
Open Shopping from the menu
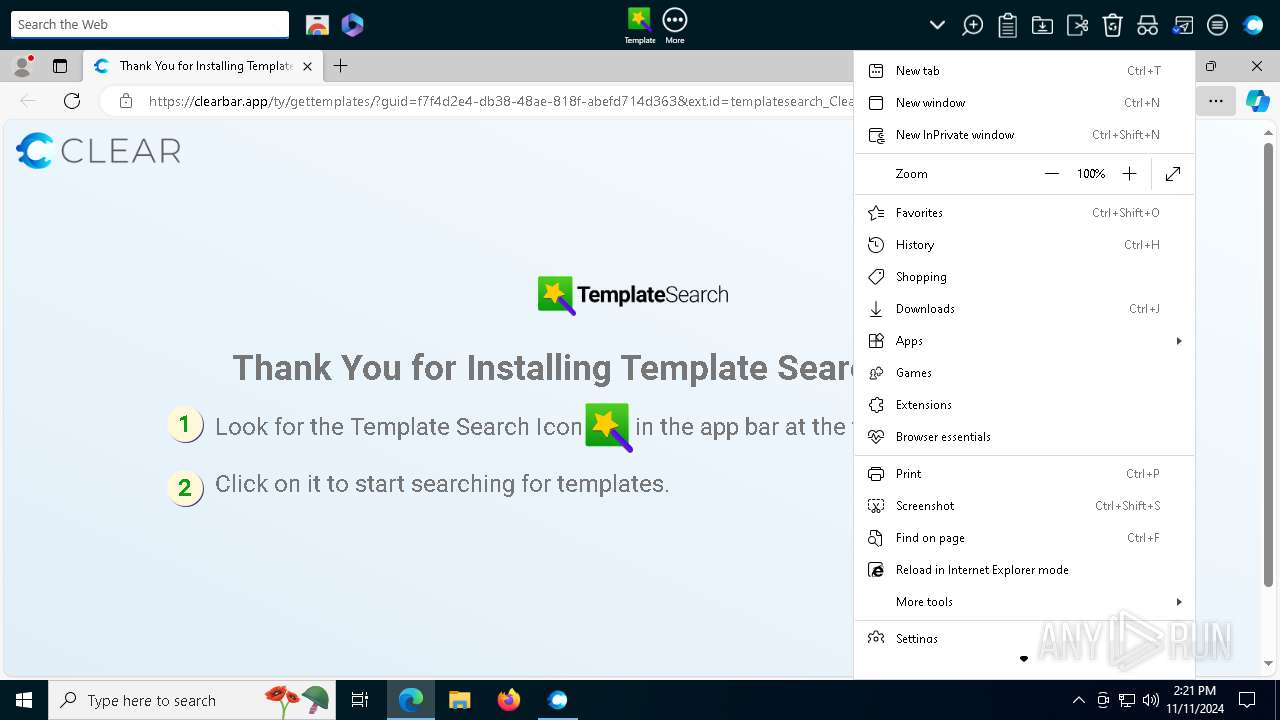pos(1024,277)
